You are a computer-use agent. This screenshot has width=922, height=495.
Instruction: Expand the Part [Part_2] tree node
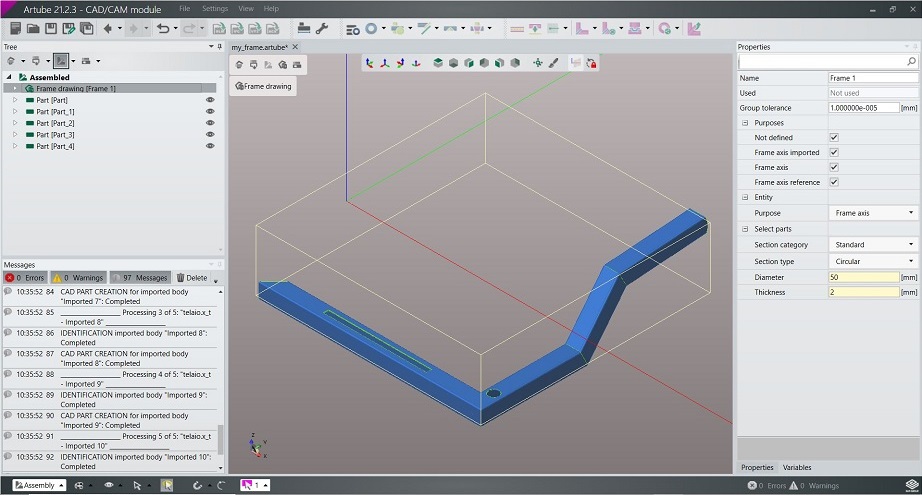[15, 123]
